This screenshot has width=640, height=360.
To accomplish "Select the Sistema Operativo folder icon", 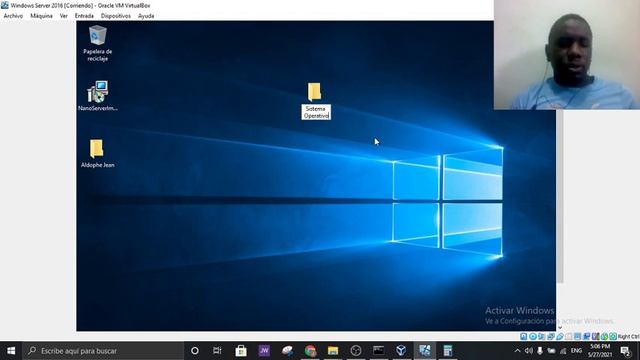I will coord(314,92).
